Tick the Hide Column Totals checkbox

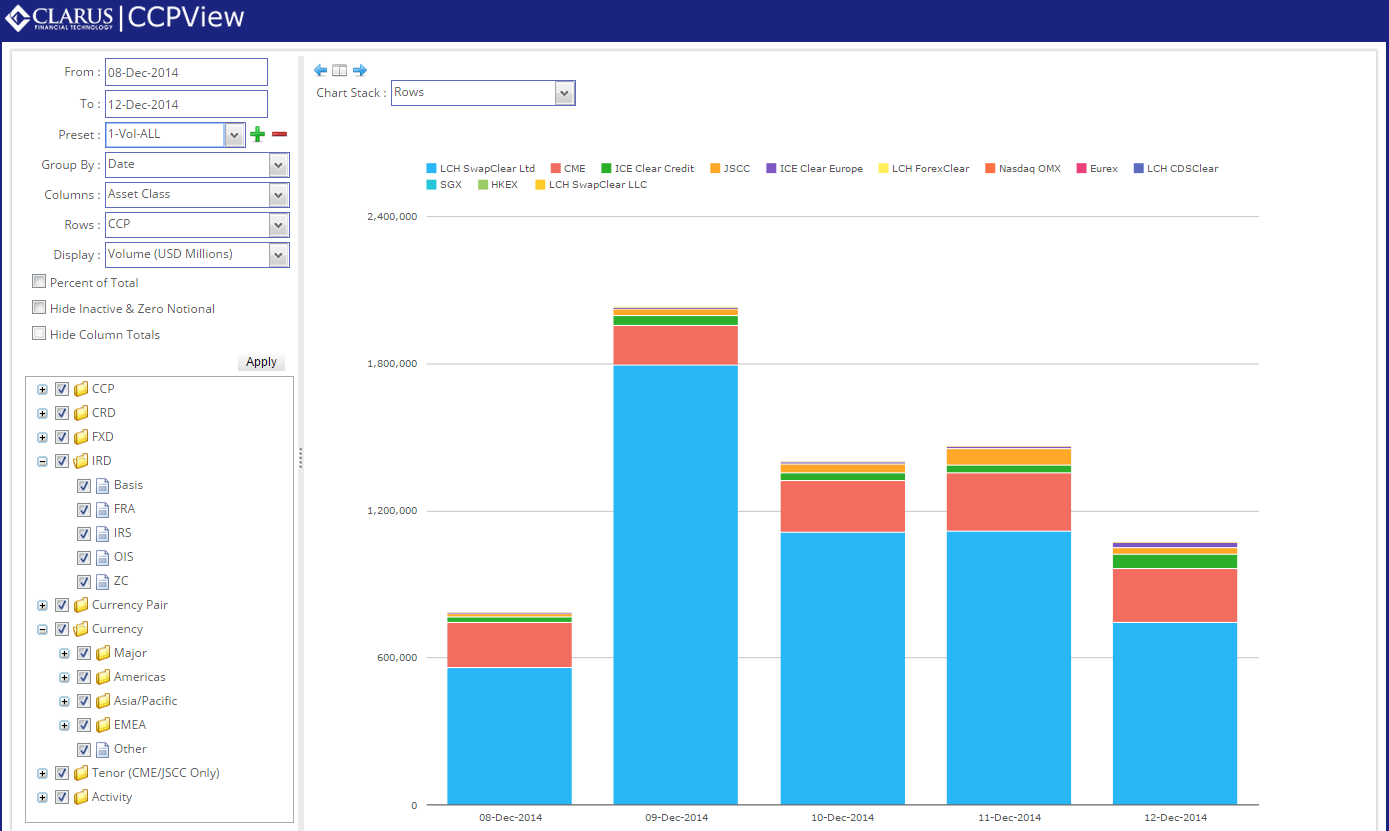[39, 334]
